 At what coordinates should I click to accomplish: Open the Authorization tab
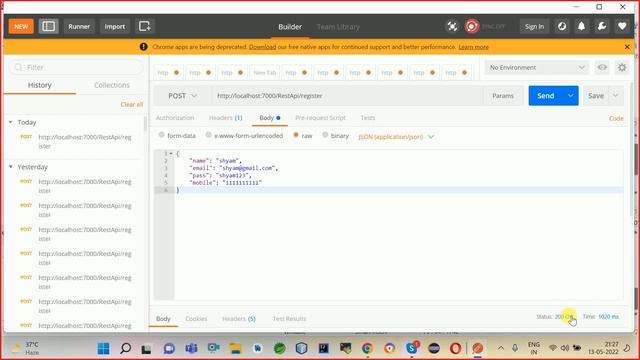coord(175,118)
